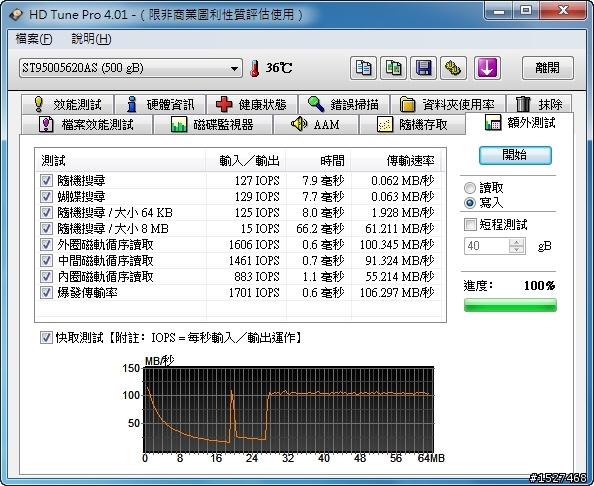Click the save screenshot floppy disk icon
The width and height of the screenshot is (594, 486).
[423, 68]
